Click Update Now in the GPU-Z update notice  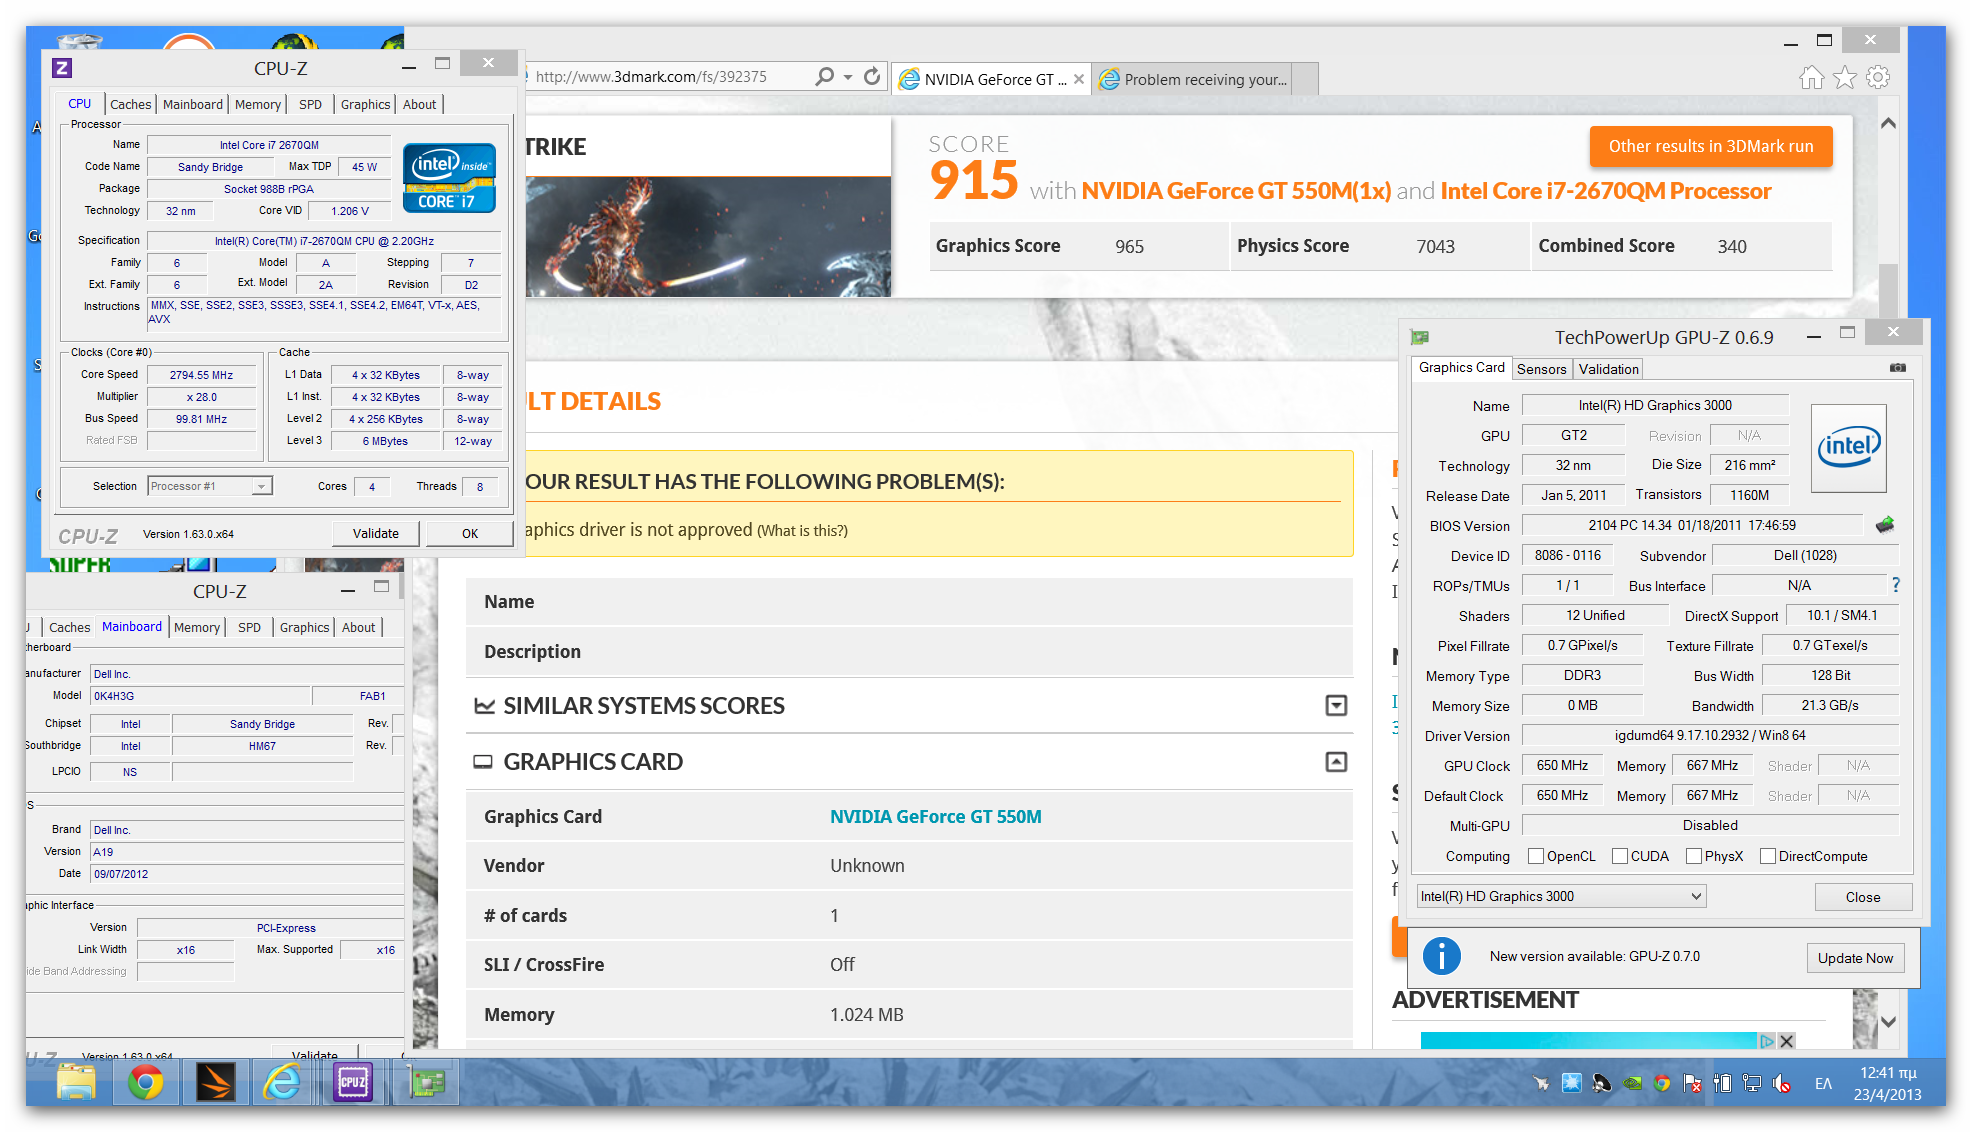point(1855,958)
